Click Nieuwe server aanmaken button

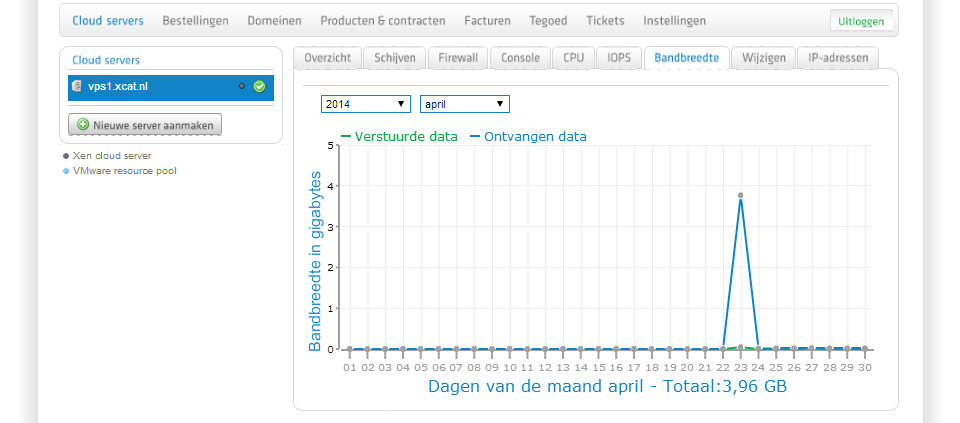tap(145, 125)
